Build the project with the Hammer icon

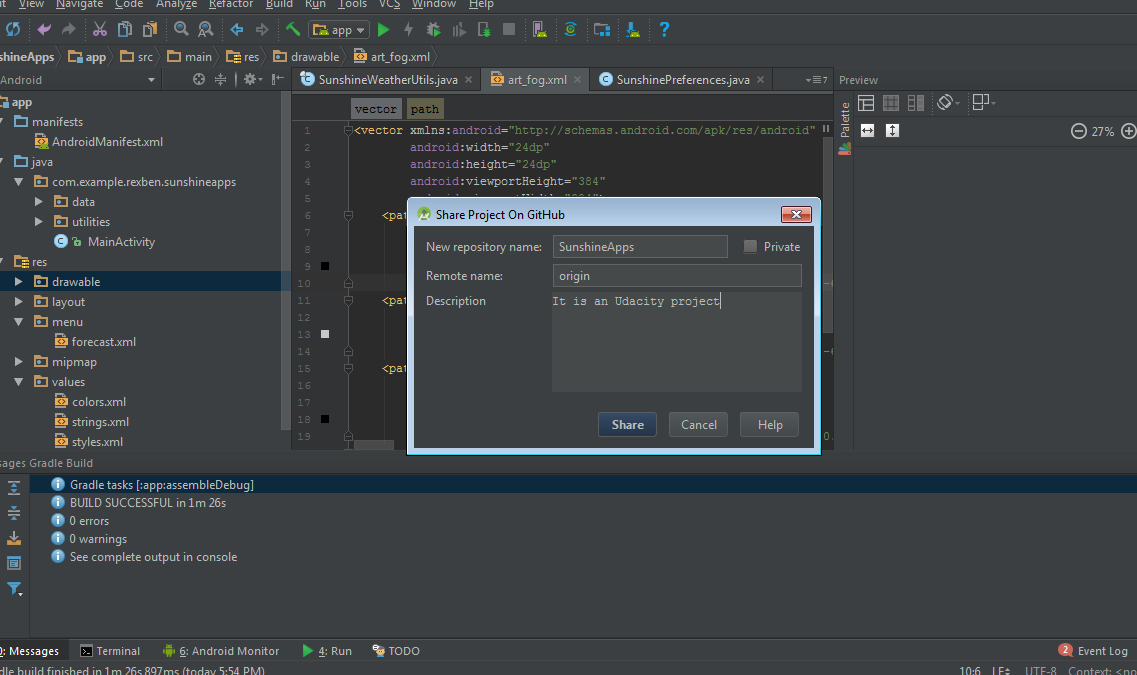click(x=293, y=29)
